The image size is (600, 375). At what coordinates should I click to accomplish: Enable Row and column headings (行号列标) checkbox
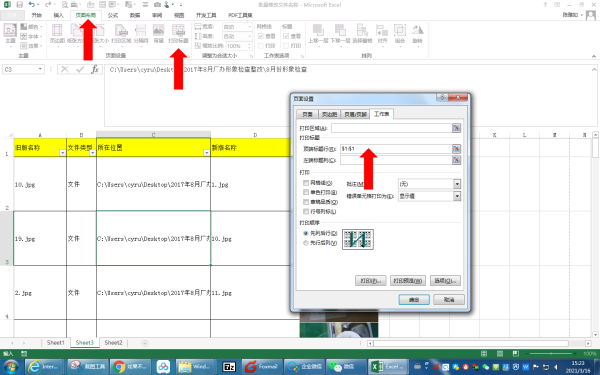click(x=306, y=211)
